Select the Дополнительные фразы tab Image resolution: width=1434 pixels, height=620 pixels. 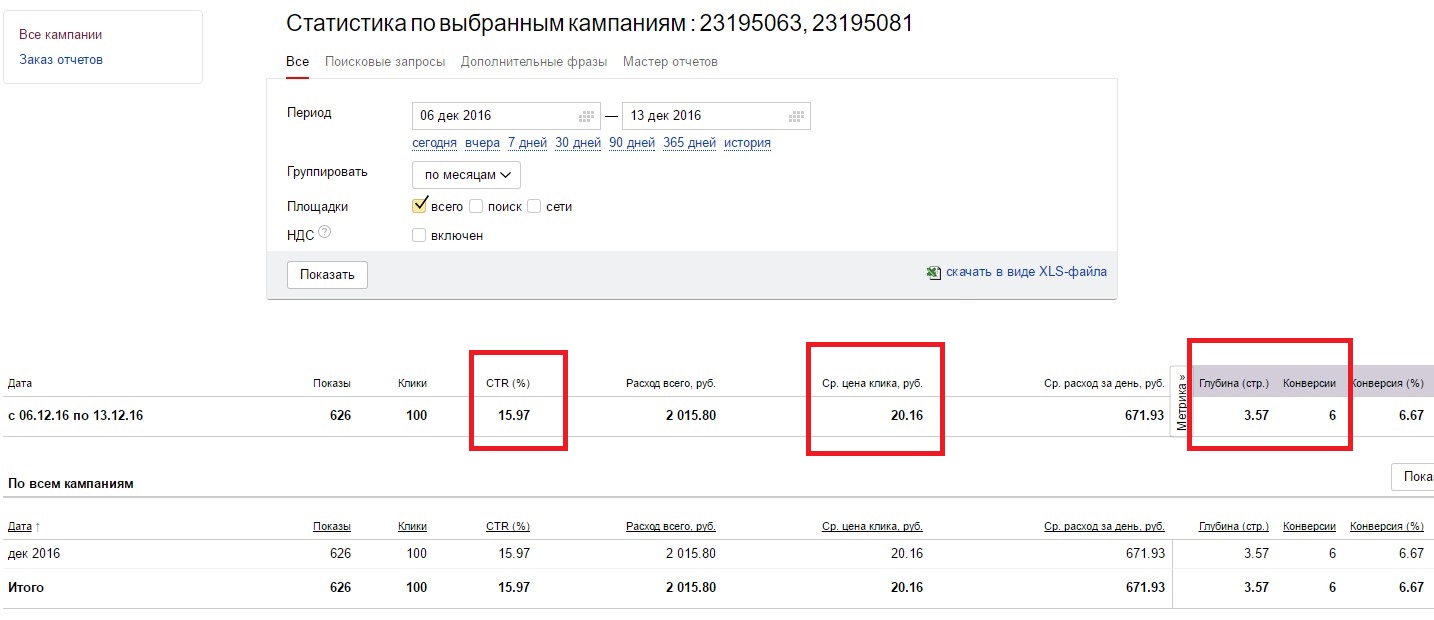tap(534, 62)
